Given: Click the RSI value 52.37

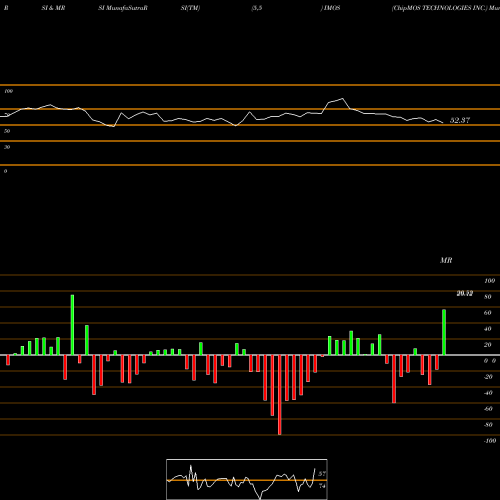Looking at the screenshot, I should click(x=460, y=120).
